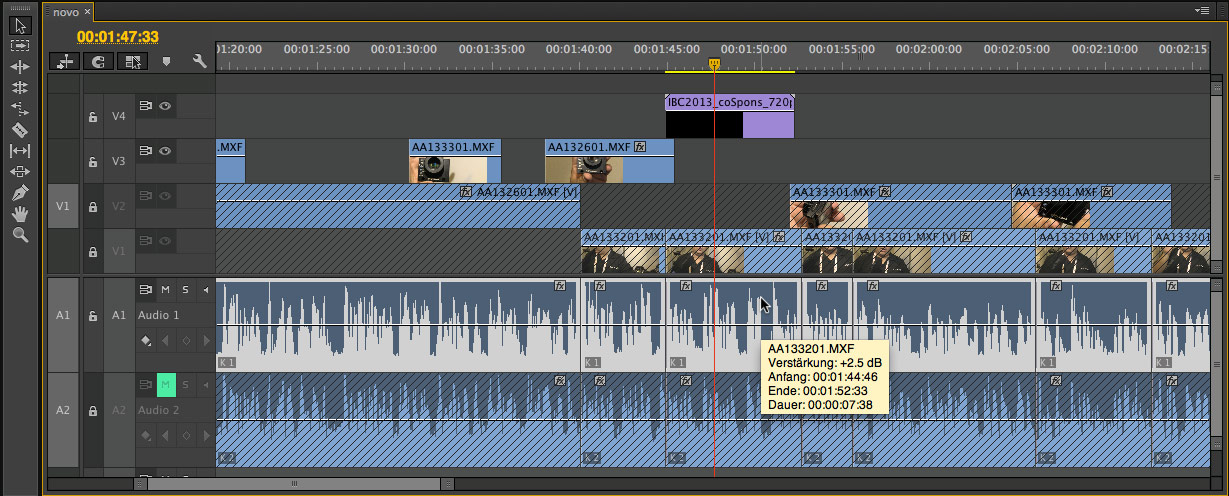
Task: Click the horizontal timeline zoom scrollbar
Action: [294, 483]
